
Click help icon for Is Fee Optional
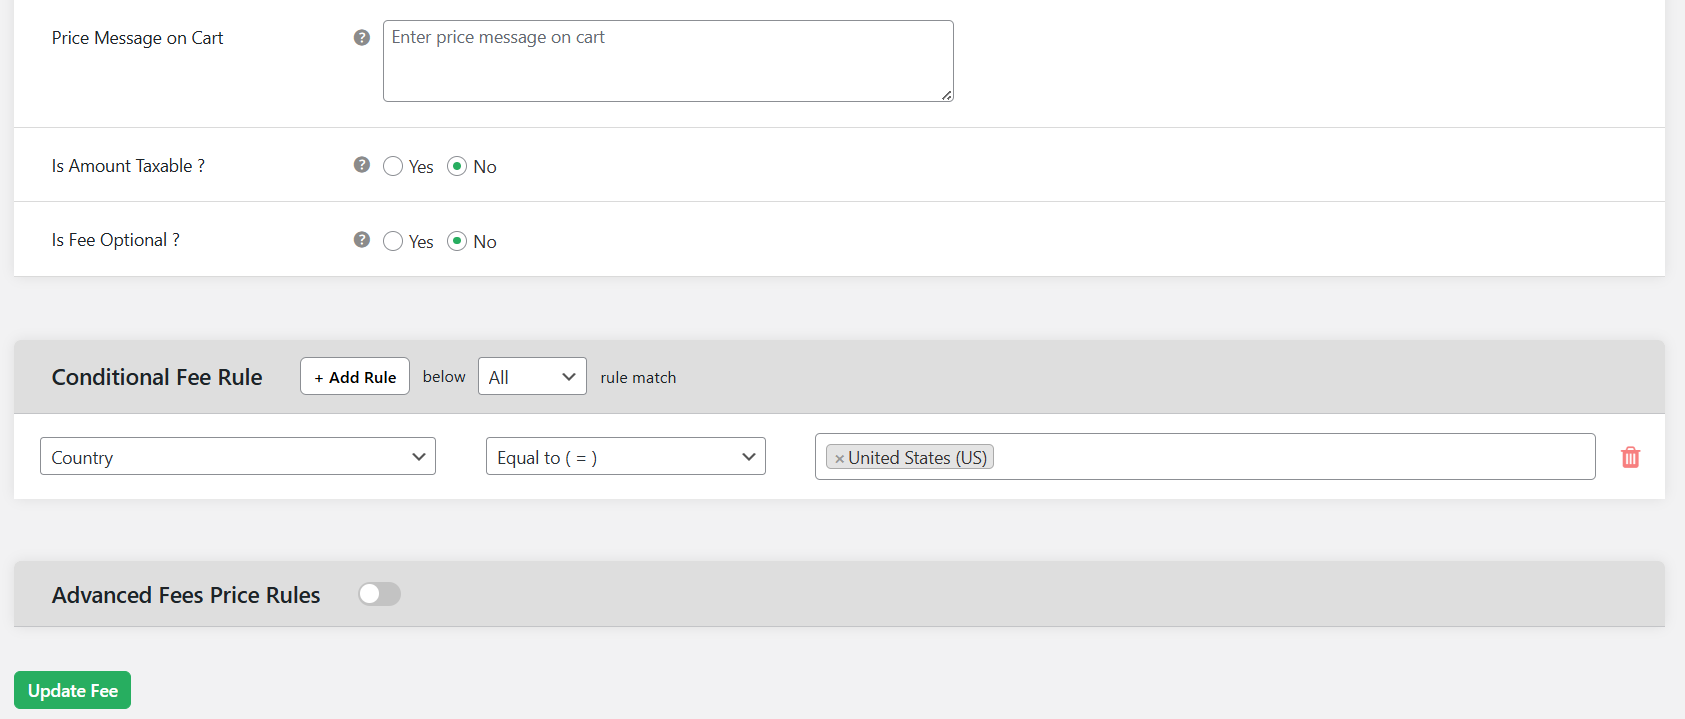click(x=362, y=240)
